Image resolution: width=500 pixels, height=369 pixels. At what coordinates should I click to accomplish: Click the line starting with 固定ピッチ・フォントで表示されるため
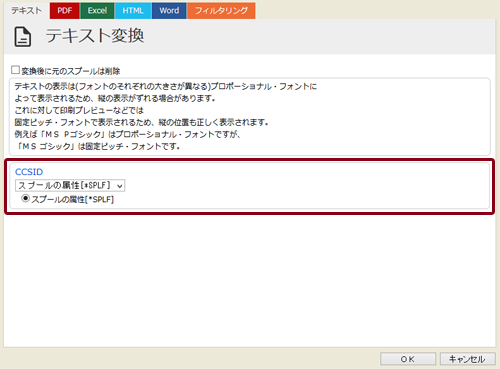142,122
